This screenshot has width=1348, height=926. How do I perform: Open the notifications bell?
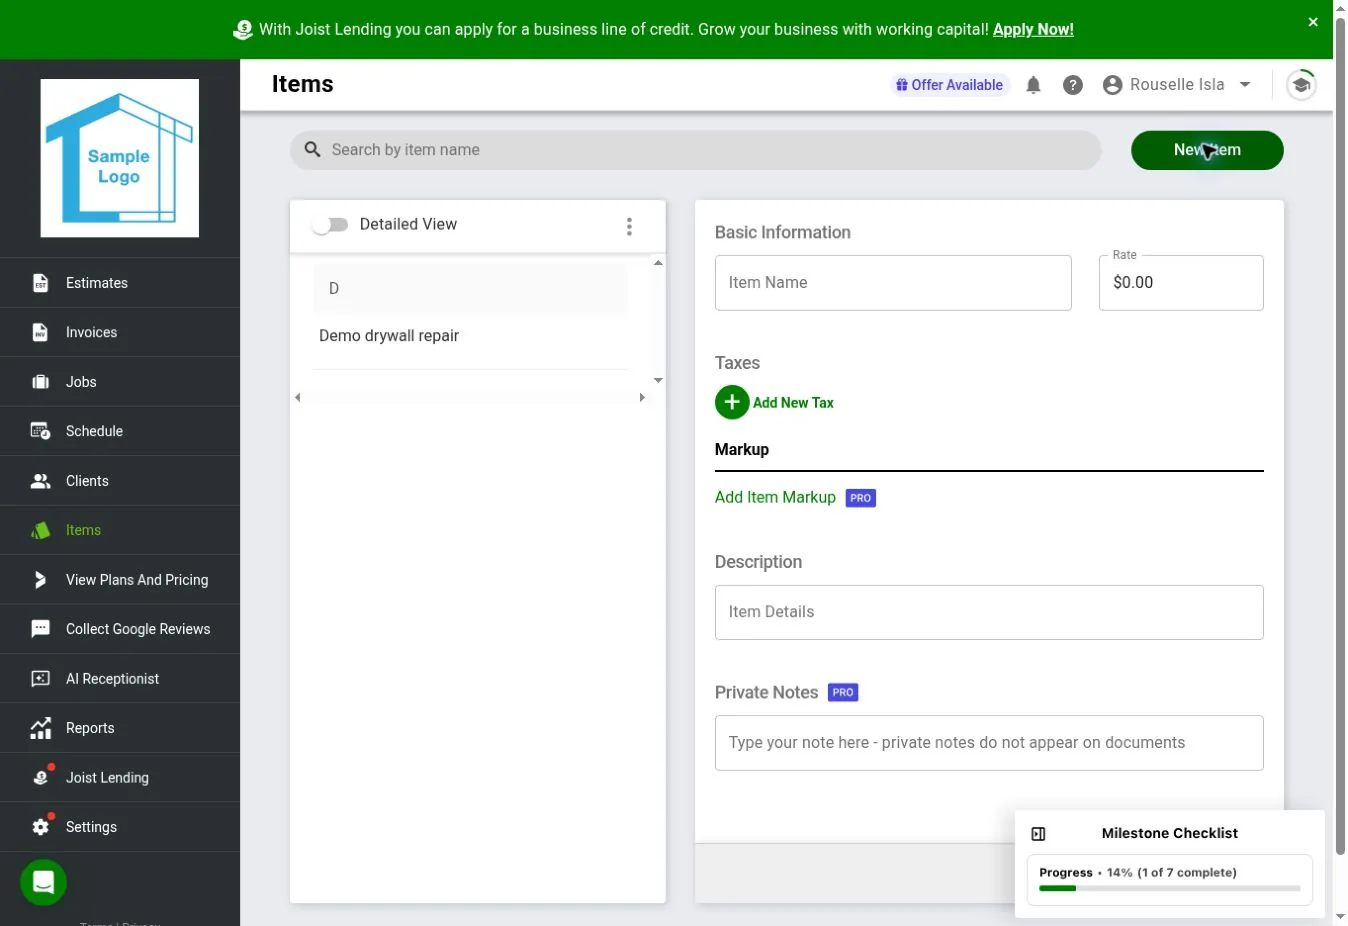tap(1033, 85)
